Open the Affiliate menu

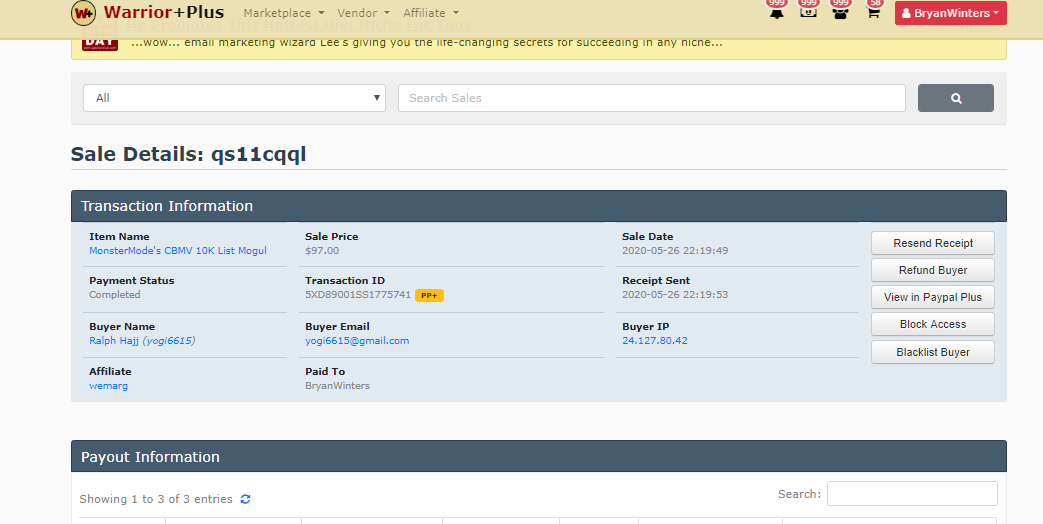(430, 13)
